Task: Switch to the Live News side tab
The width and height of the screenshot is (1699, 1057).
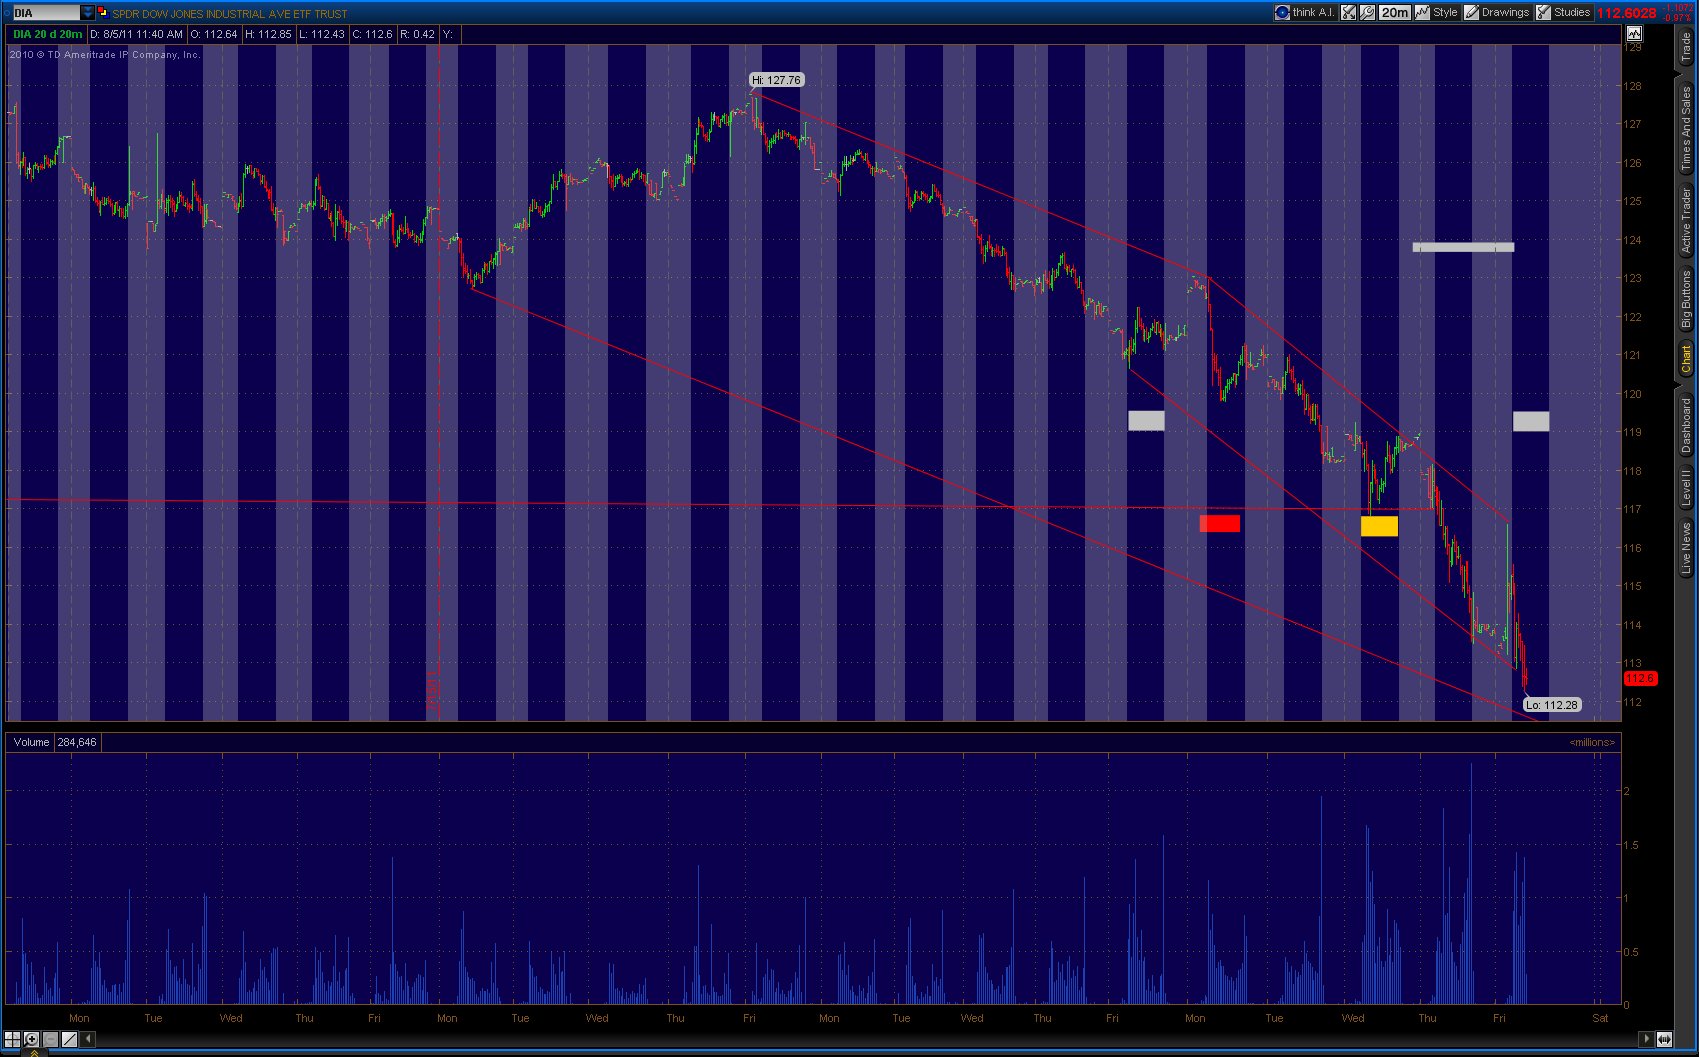Action: tap(1685, 548)
